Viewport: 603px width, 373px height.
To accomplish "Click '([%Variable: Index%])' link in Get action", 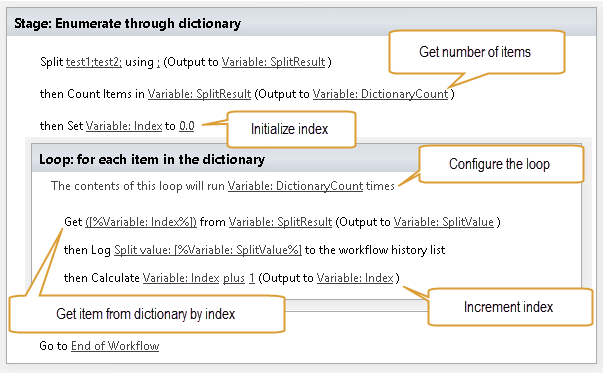I will pyautogui.click(x=141, y=222).
